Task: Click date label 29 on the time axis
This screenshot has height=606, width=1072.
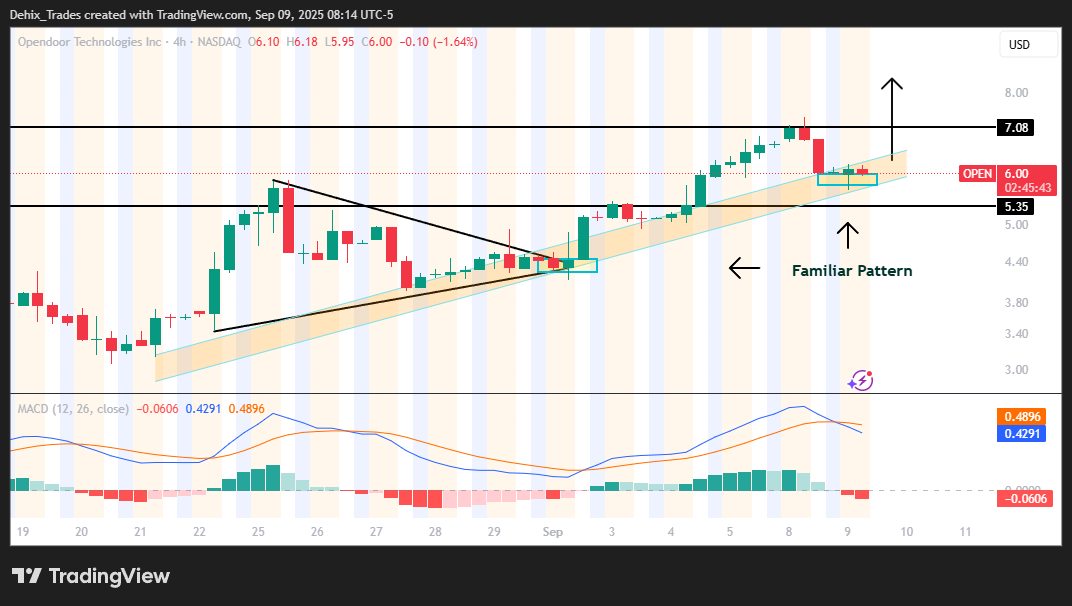Action: pyautogui.click(x=494, y=531)
